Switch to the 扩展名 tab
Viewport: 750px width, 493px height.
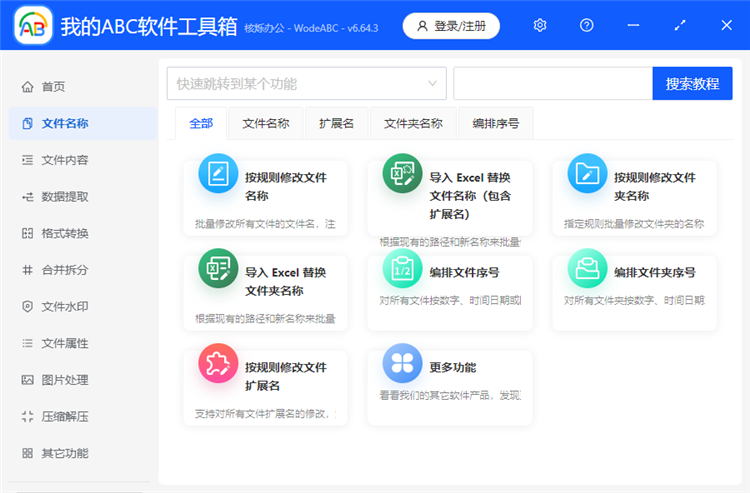click(336, 123)
